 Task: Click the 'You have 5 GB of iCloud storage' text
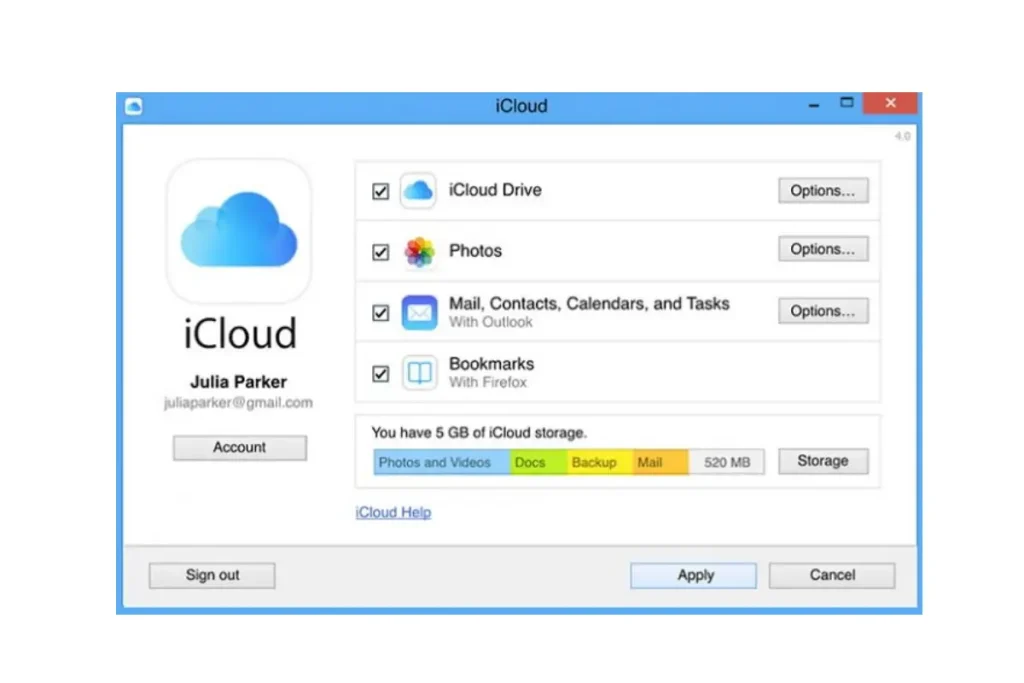pos(479,433)
